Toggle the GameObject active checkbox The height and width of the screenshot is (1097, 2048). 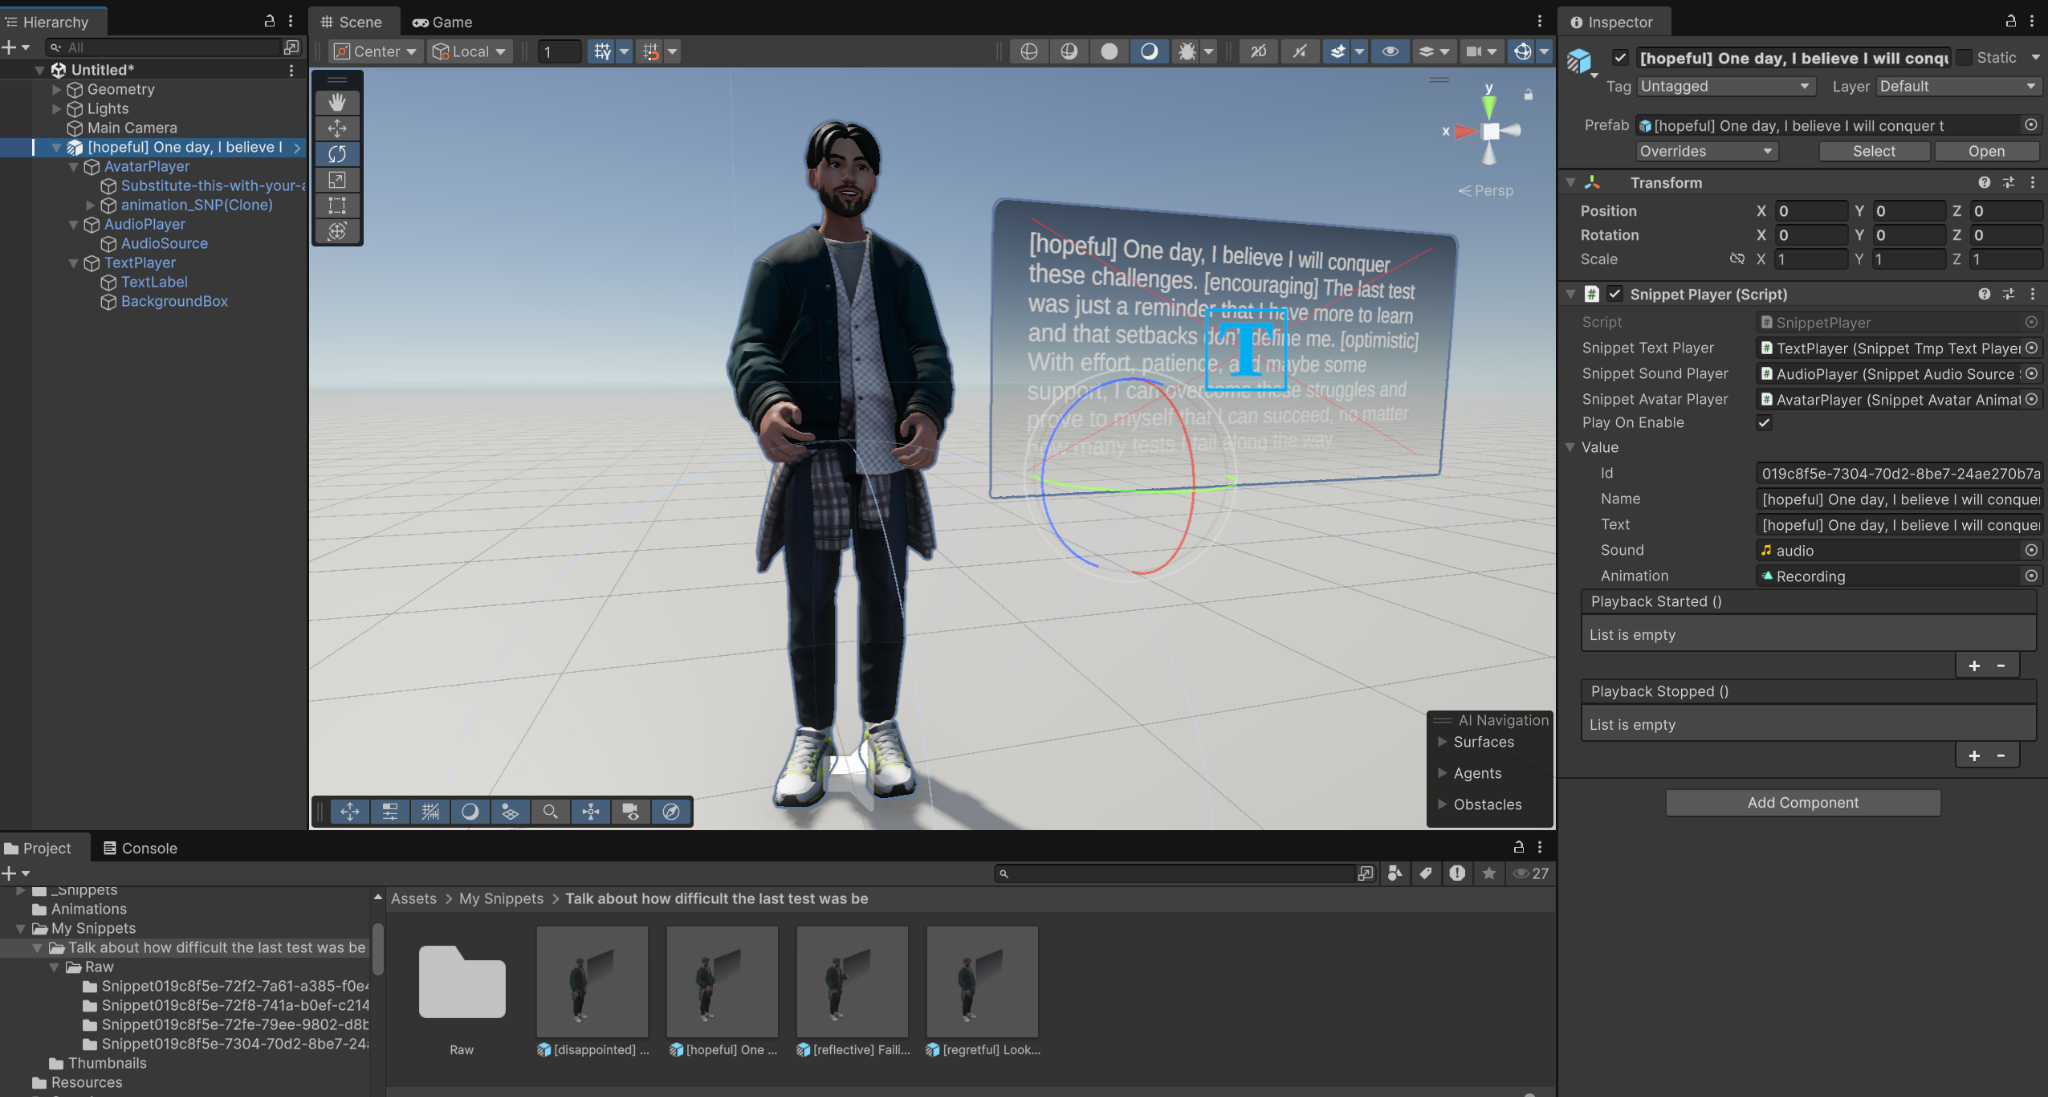tap(1620, 58)
